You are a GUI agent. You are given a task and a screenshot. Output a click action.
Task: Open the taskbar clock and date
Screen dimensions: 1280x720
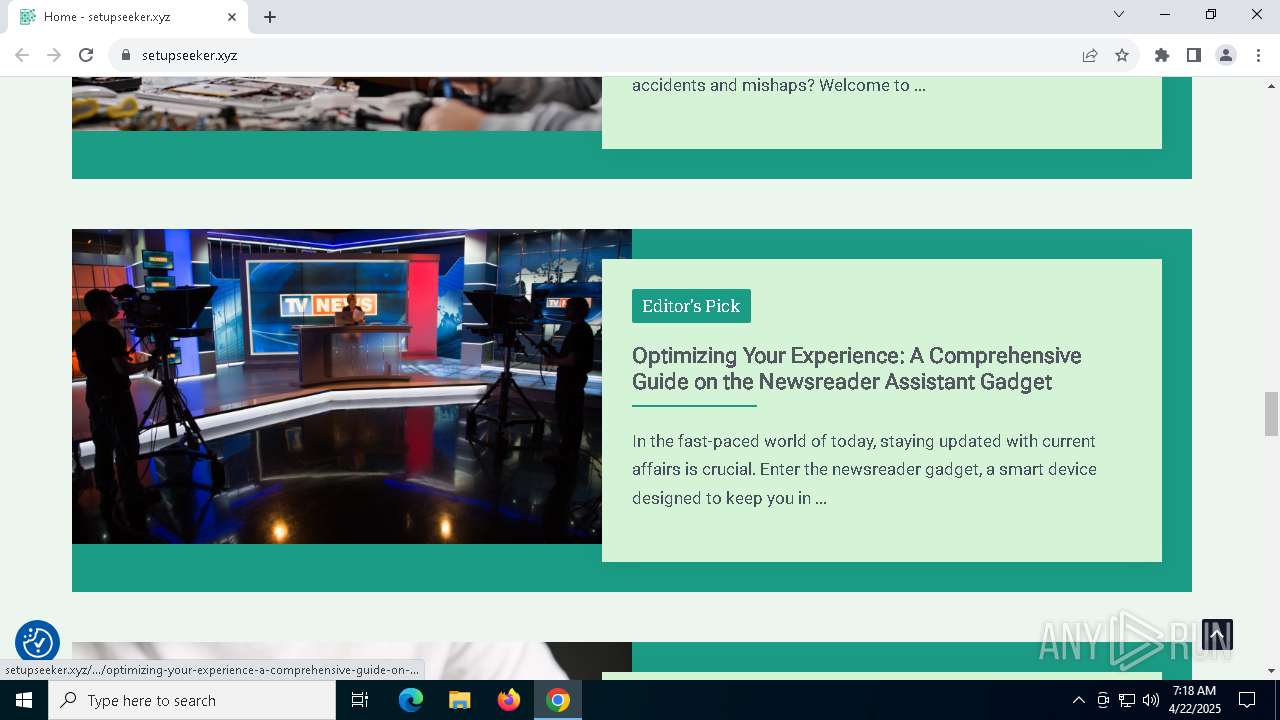[x=1194, y=700]
